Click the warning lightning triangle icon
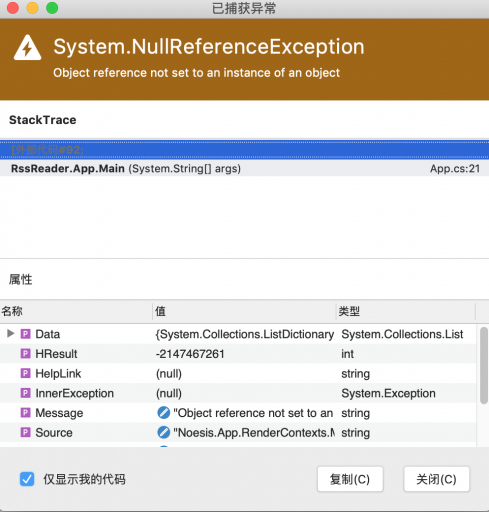Screen dimensions: 489x512 pyautogui.click(x=28, y=48)
